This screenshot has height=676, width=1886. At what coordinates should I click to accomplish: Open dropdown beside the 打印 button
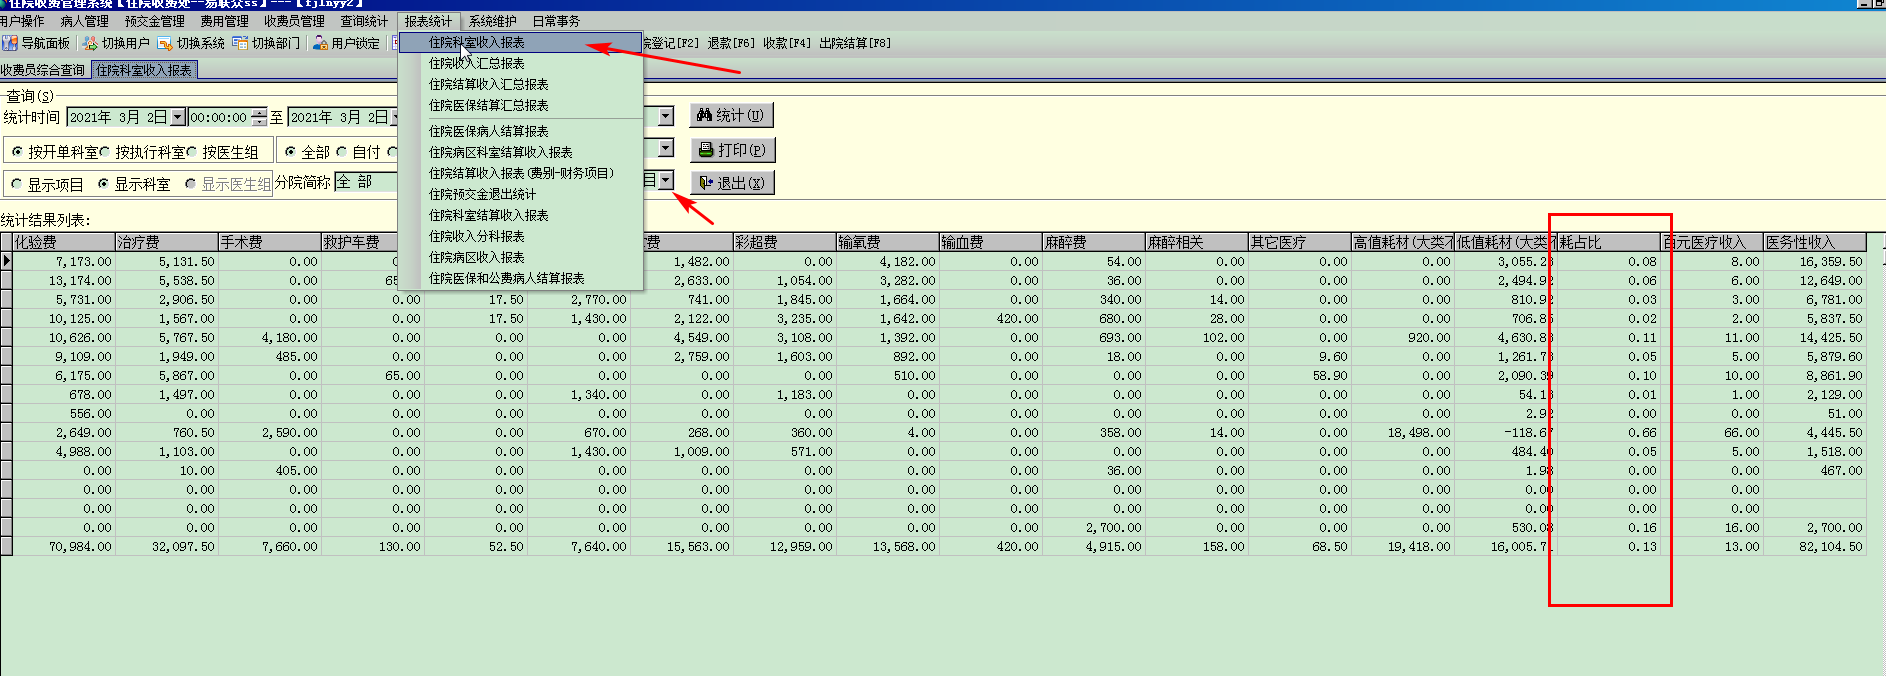666,149
